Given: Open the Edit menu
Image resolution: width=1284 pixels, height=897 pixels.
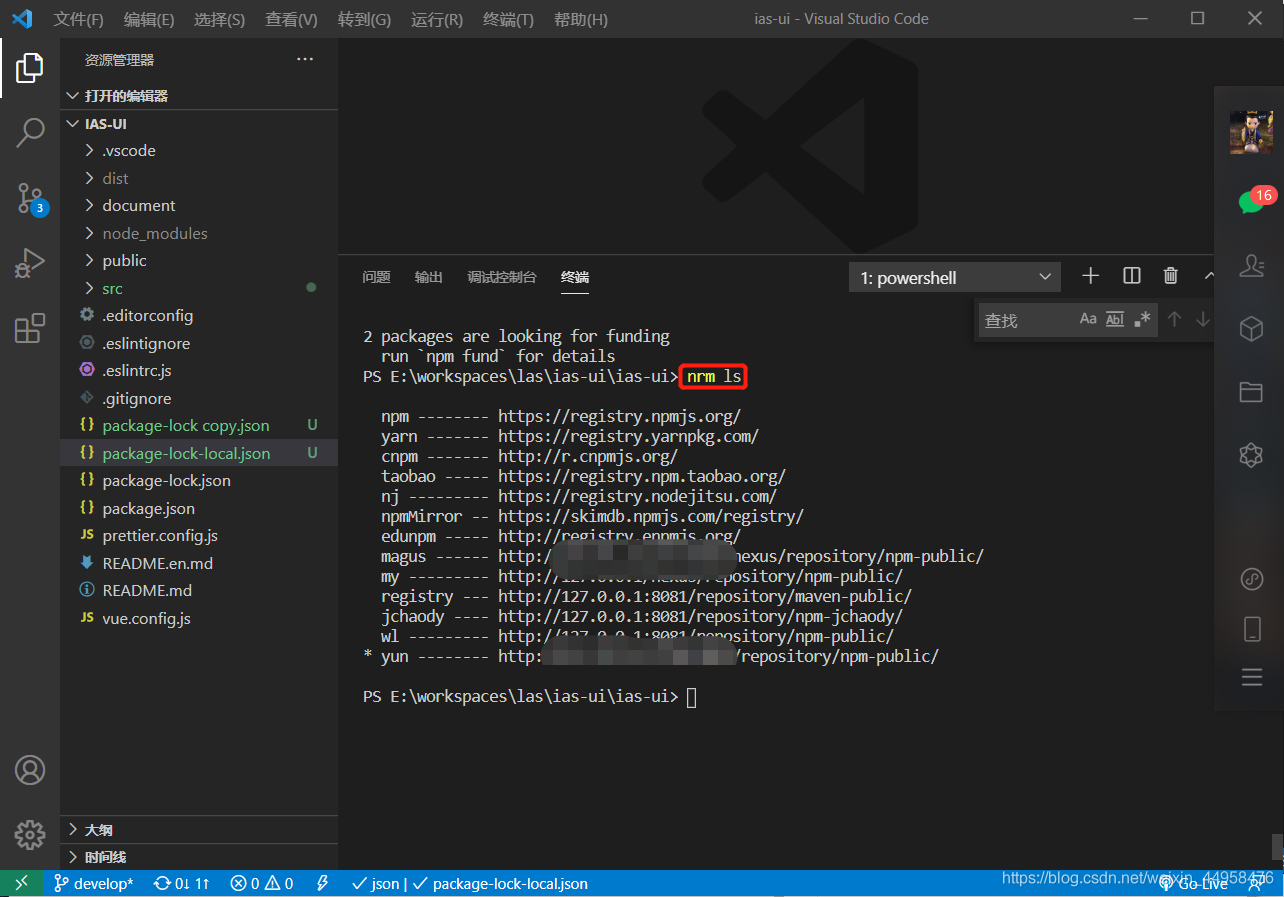Looking at the screenshot, I should [x=149, y=19].
